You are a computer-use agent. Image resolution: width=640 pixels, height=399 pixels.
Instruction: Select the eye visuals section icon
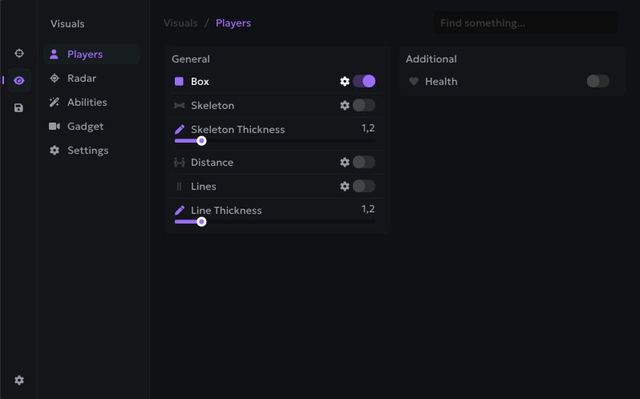coord(19,80)
